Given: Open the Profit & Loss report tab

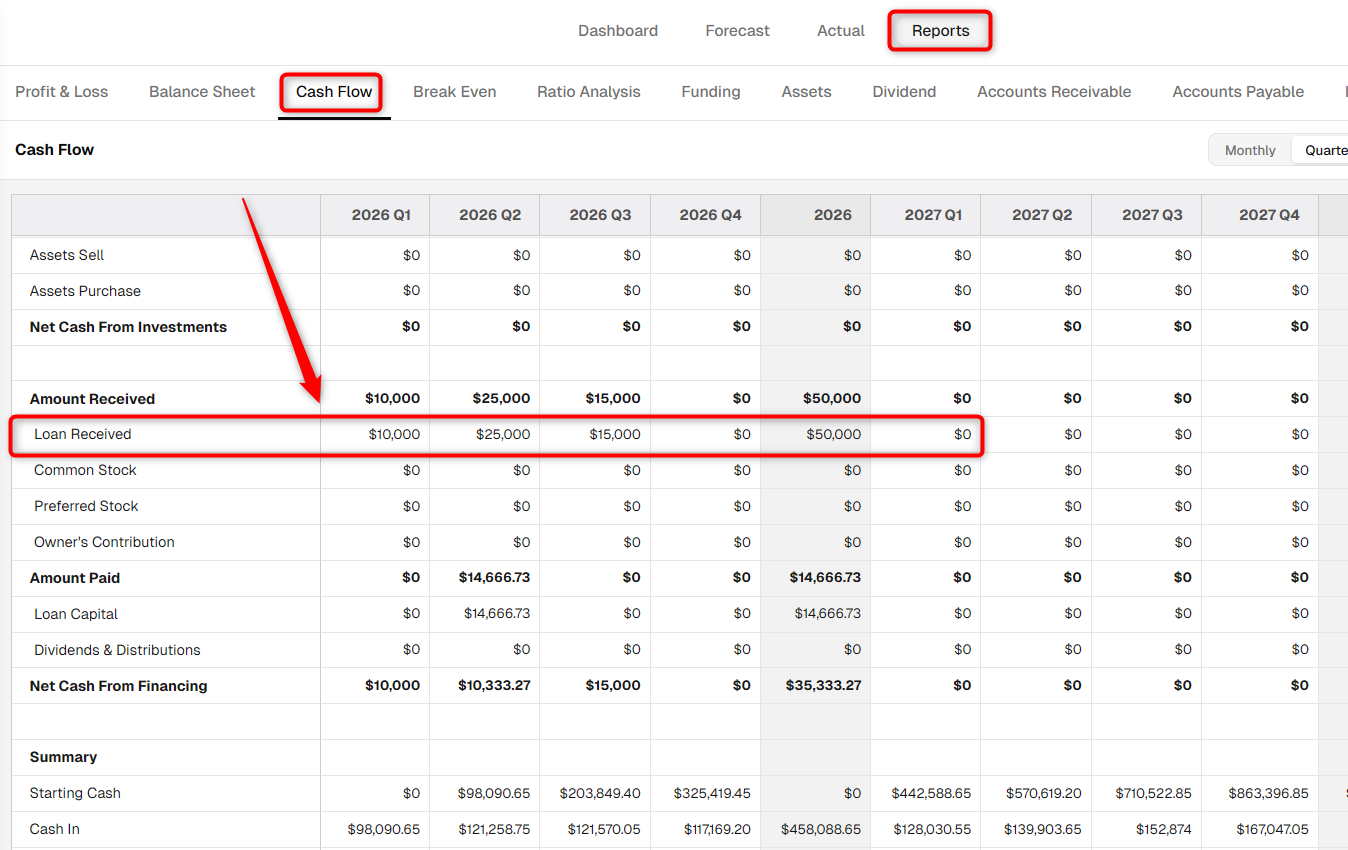Looking at the screenshot, I should [62, 92].
